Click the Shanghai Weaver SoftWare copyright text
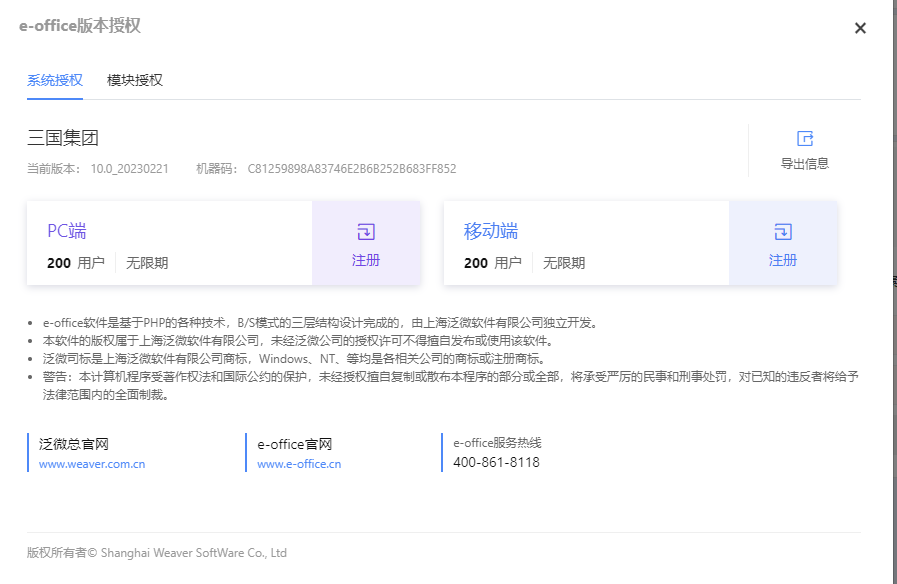897x584 pixels. point(157,553)
